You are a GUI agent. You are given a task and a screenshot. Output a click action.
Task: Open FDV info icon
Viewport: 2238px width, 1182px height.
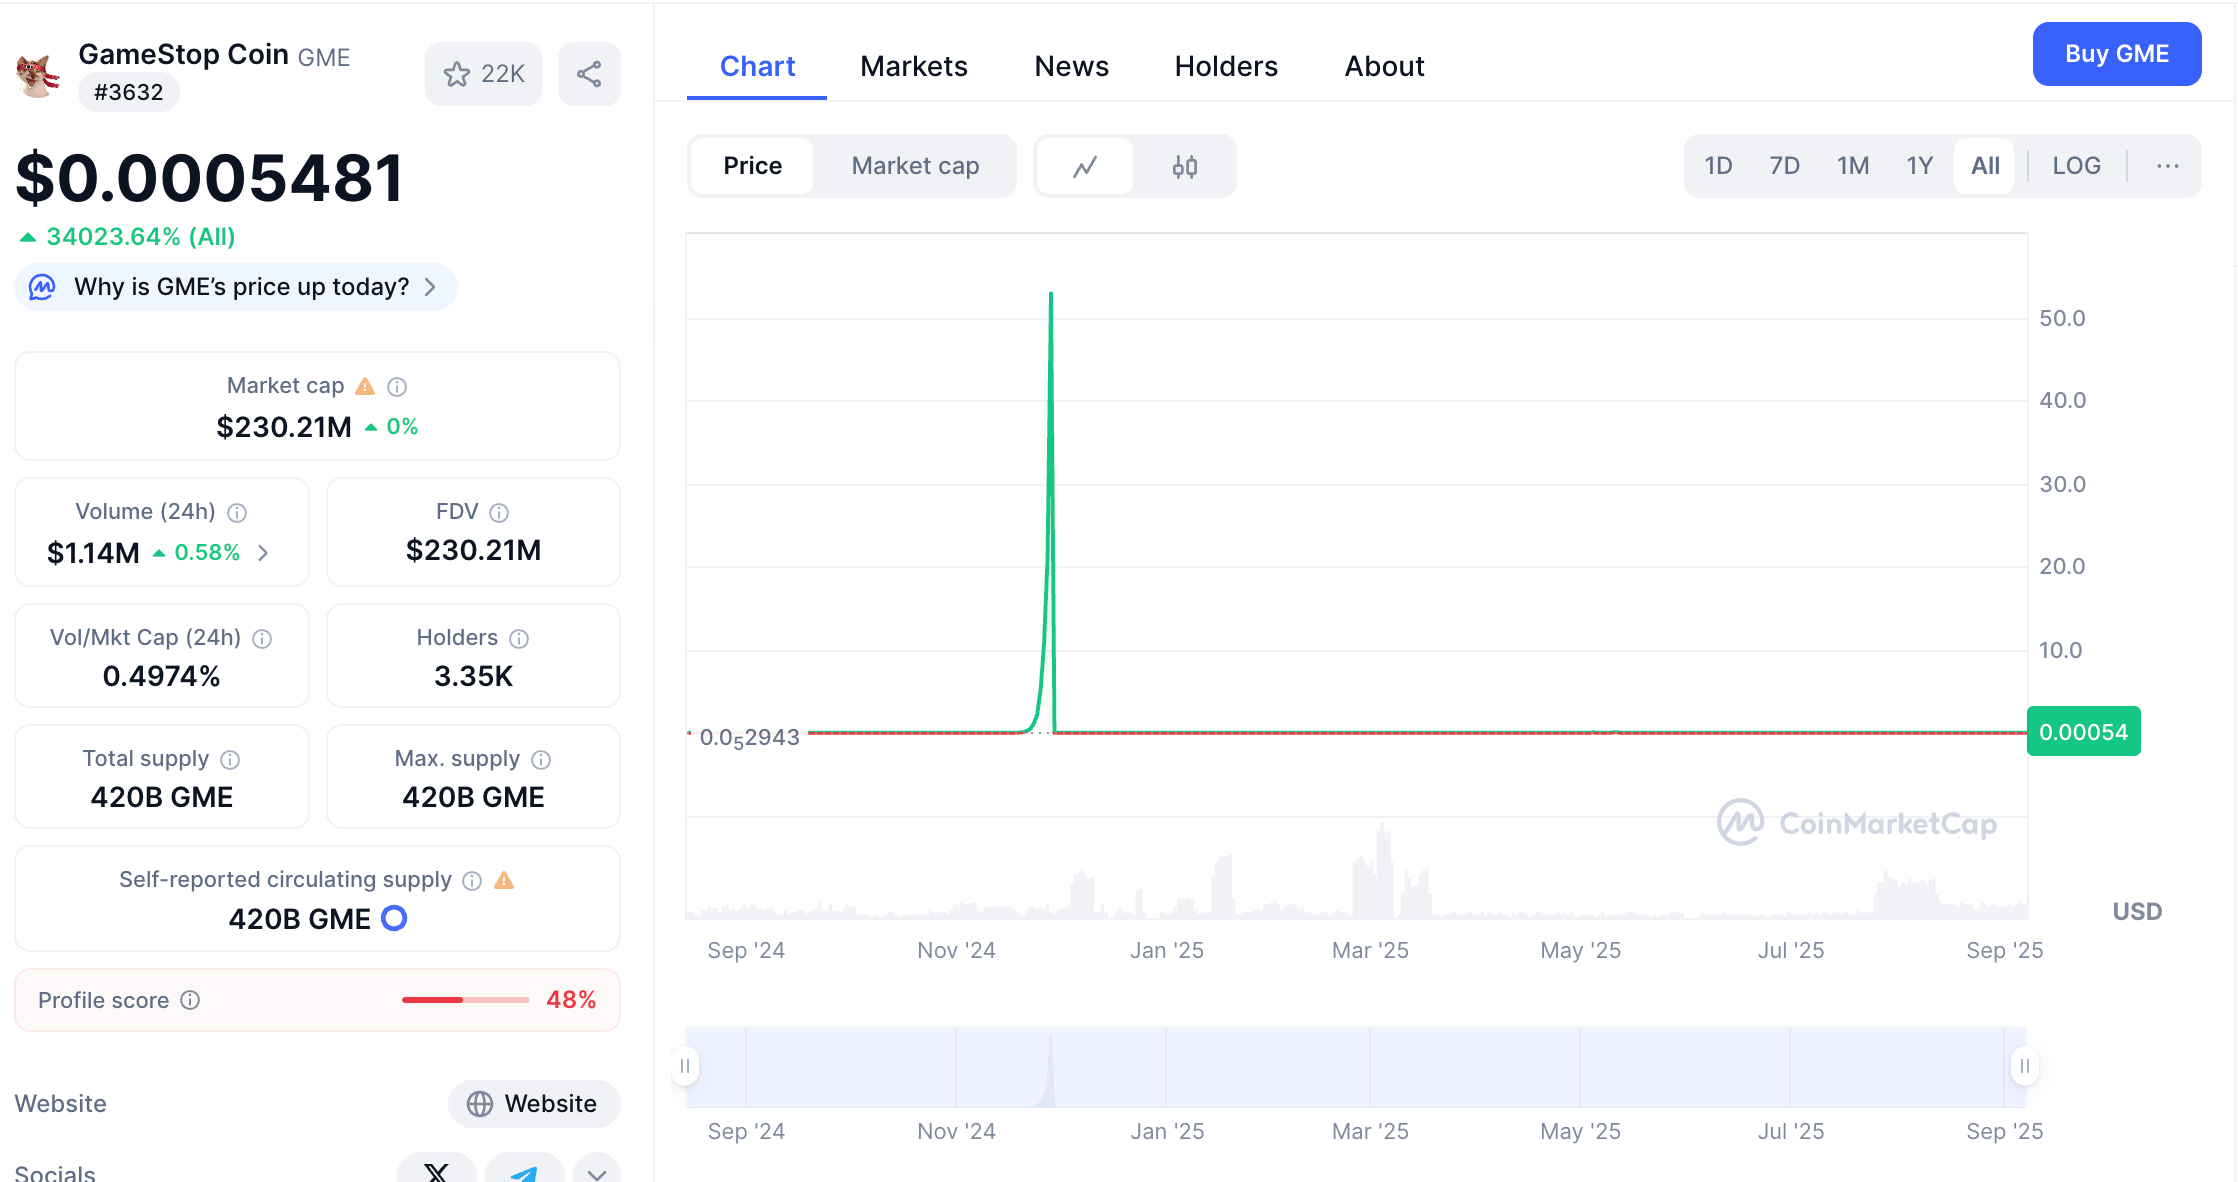click(x=499, y=512)
